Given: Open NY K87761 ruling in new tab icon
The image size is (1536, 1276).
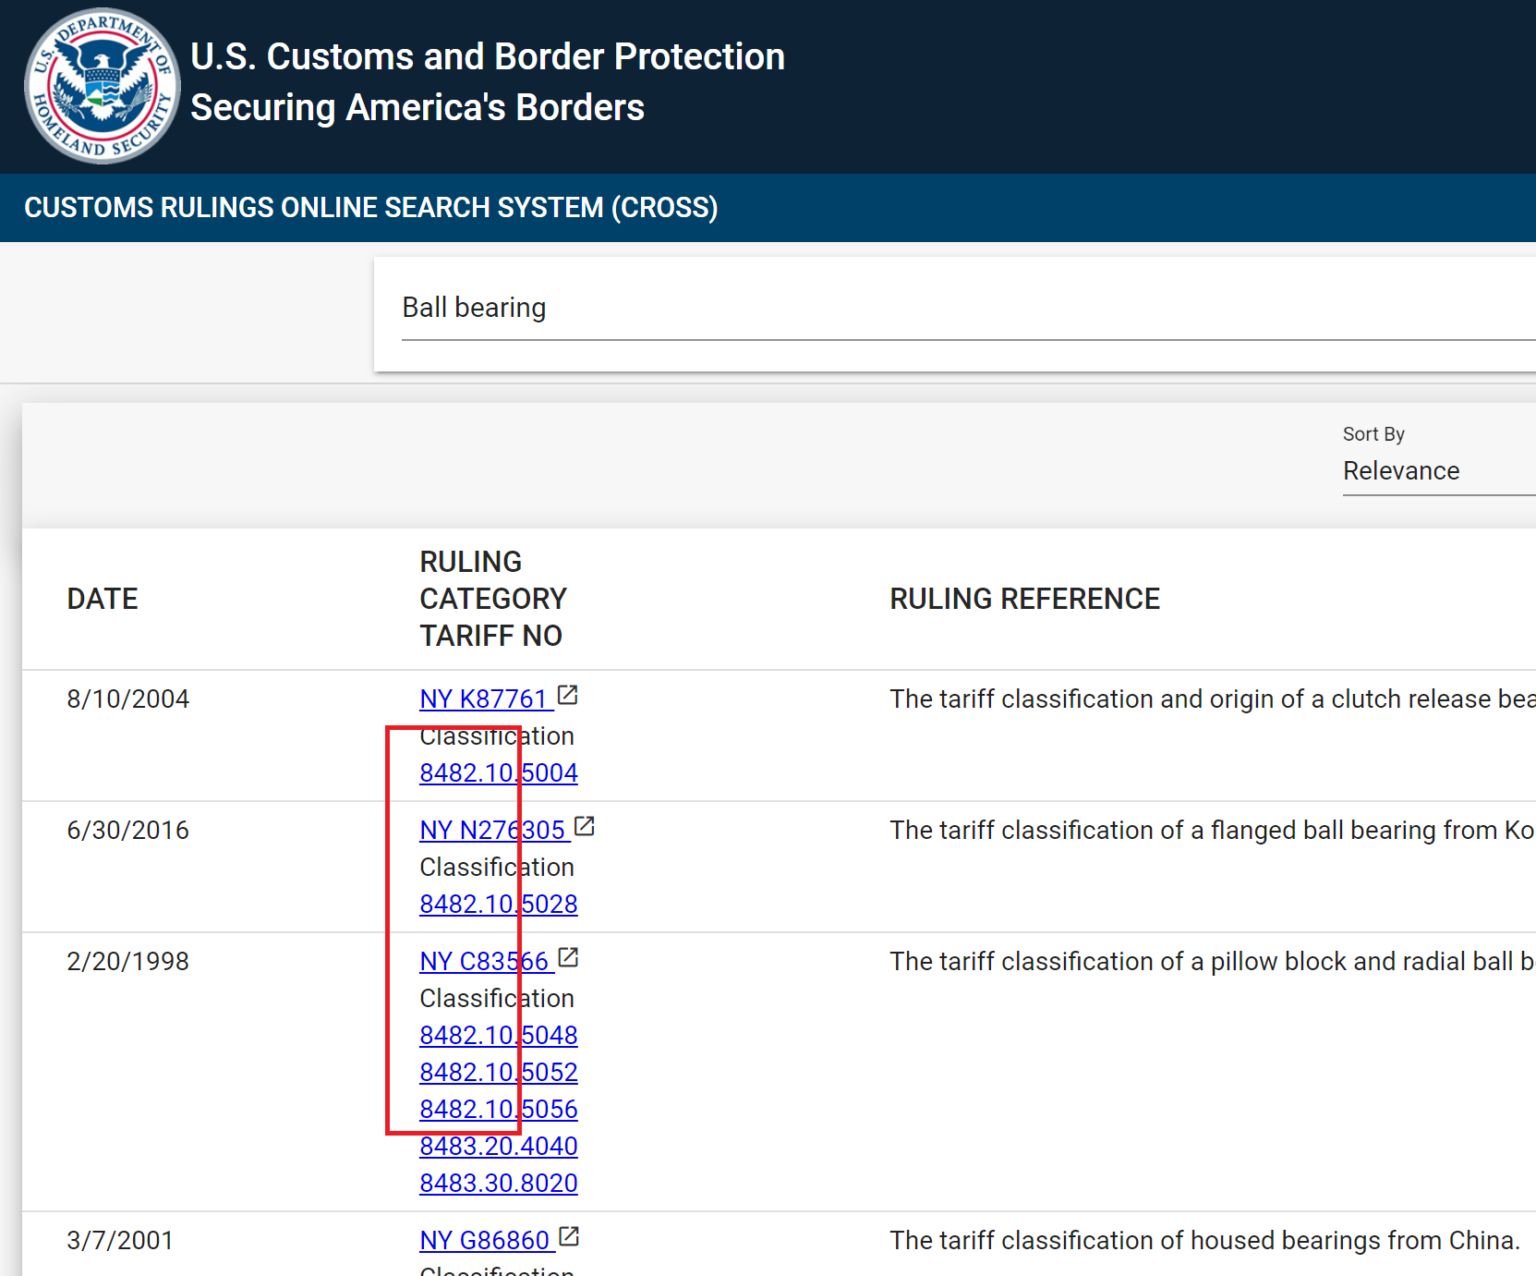Looking at the screenshot, I should click(568, 694).
